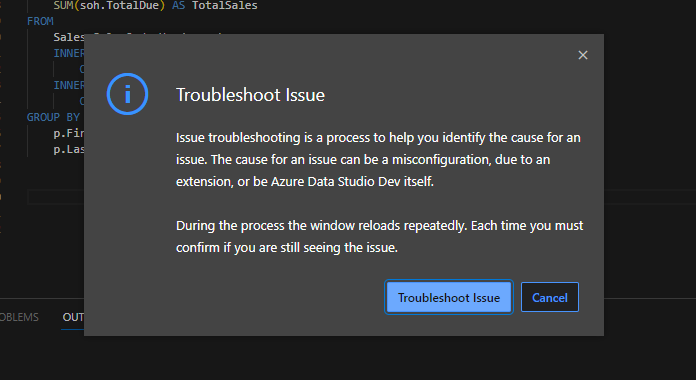Close the dialog with the X icon
This screenshot has width=696, height=380.
click(x=583, y=55)
